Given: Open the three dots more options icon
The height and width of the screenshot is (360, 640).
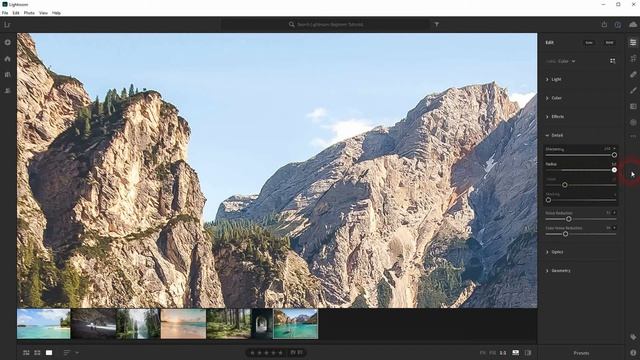Looking at the screenshot, I should tap(633, 136).
